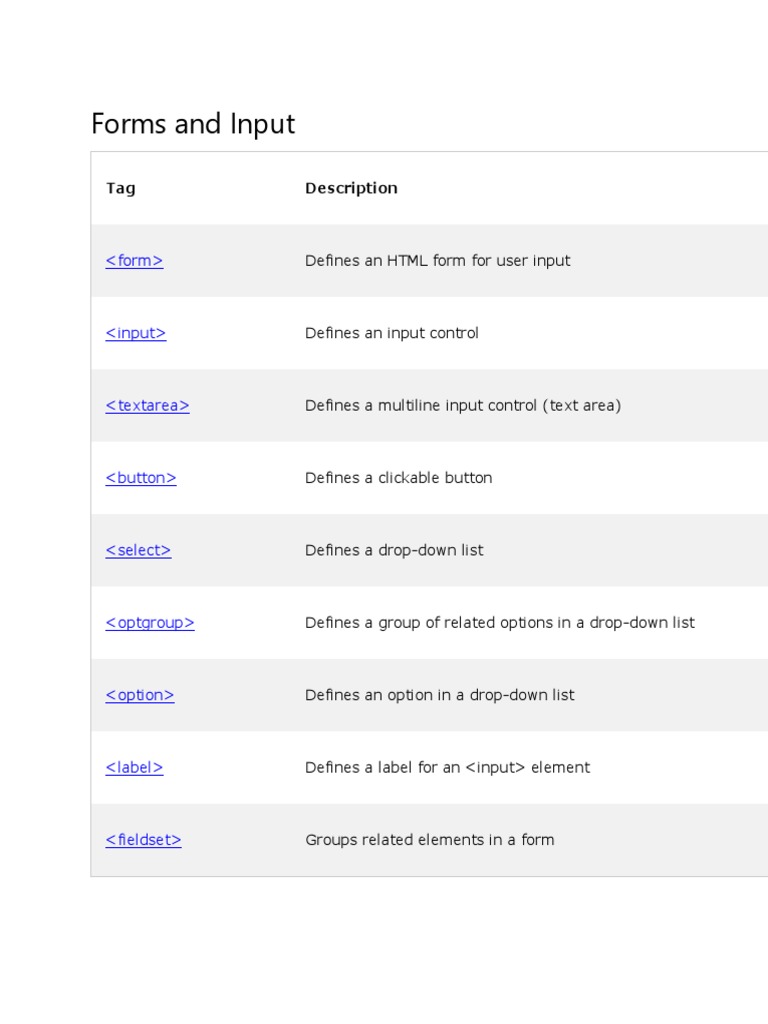The width and height of the screenshot is (768, 1024).
Task: Click the "Defines a clickable button" description
Action: (398, 478)
